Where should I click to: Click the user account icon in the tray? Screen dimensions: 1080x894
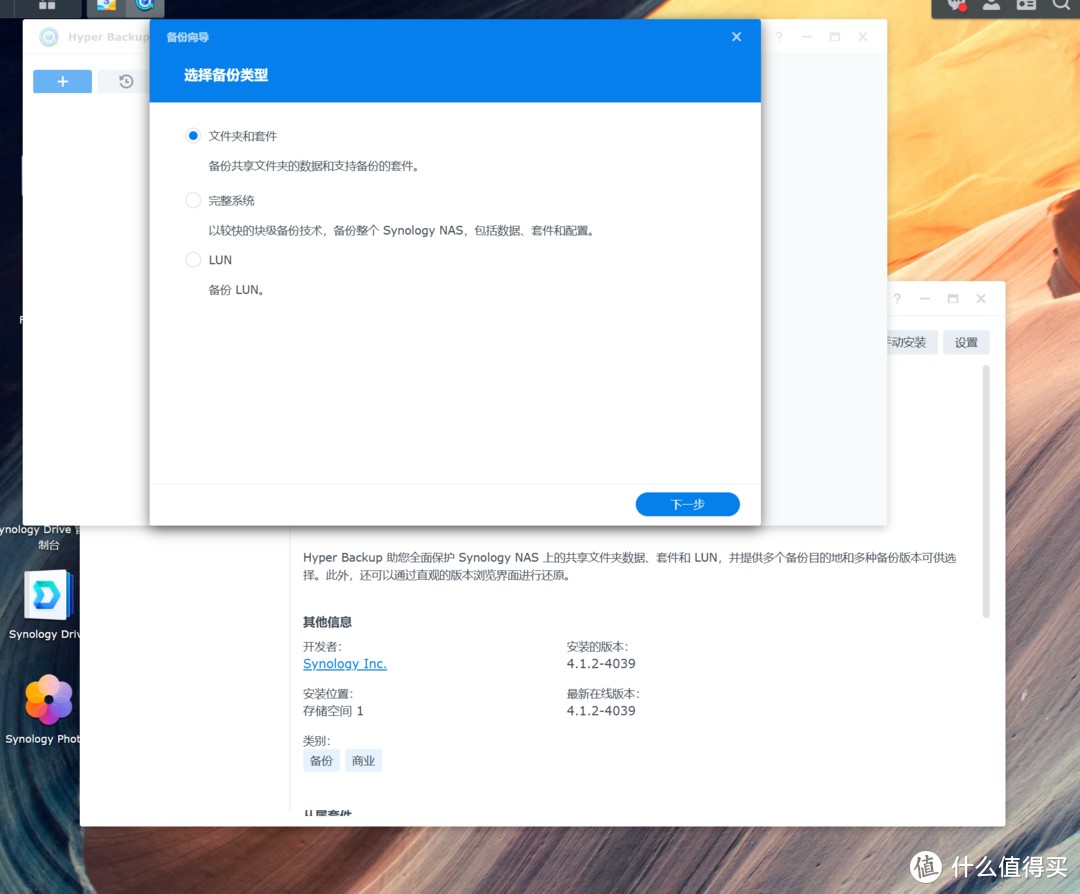tap(991, 6)
